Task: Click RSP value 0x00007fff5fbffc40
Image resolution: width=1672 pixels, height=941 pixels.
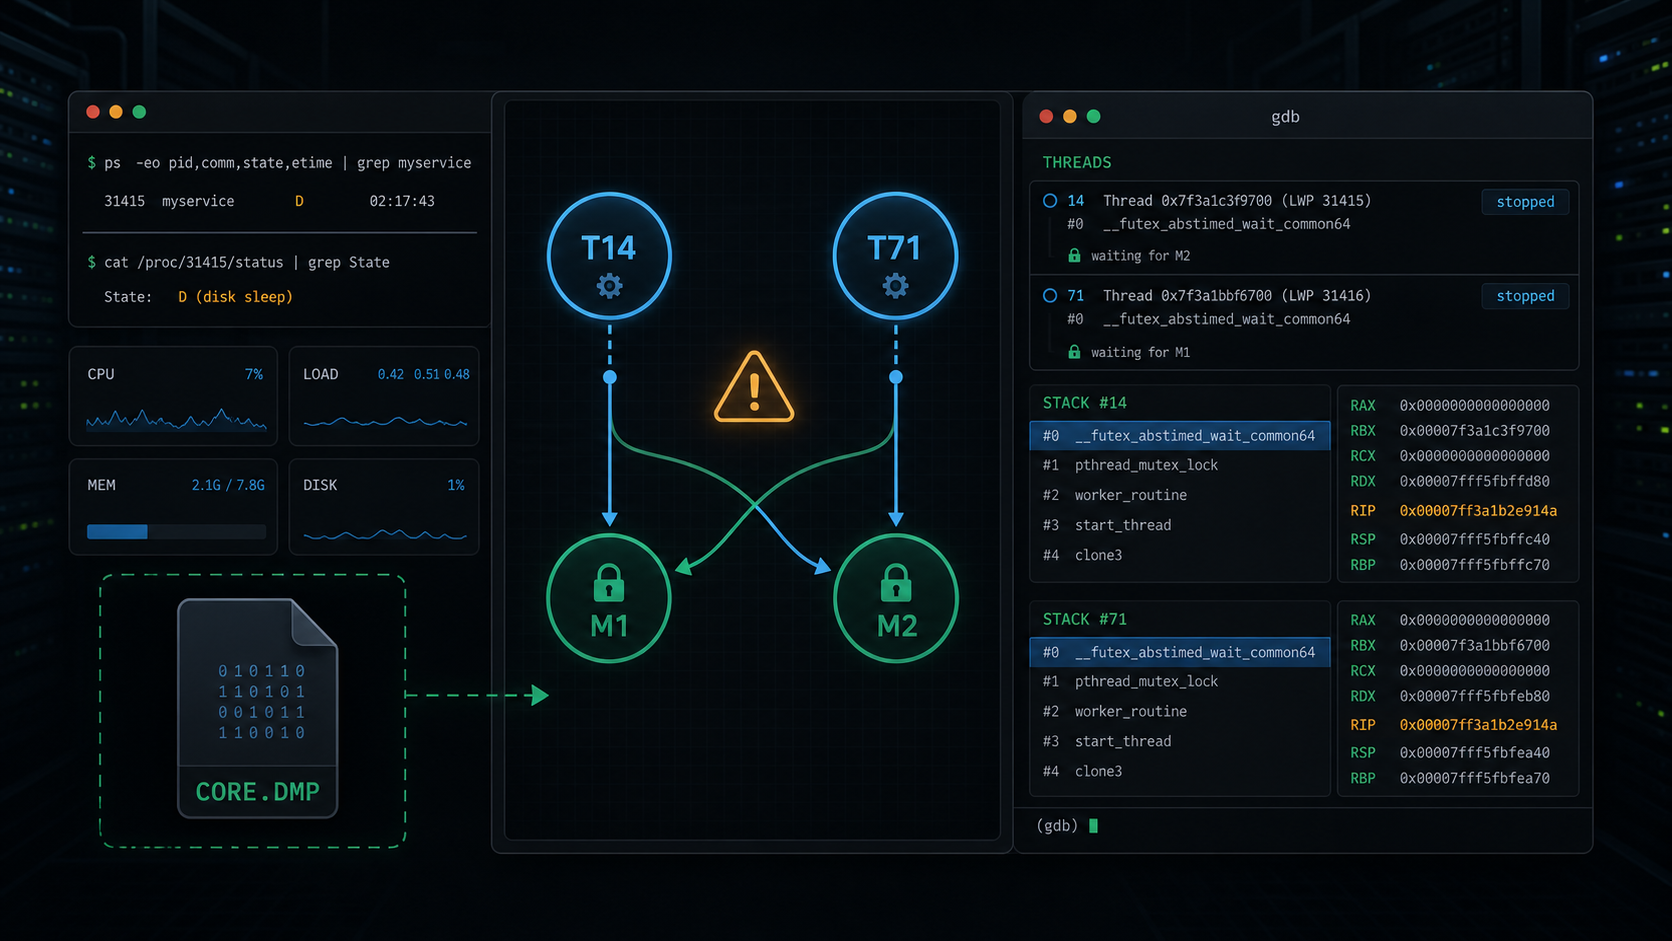Action: (1475, 539)
